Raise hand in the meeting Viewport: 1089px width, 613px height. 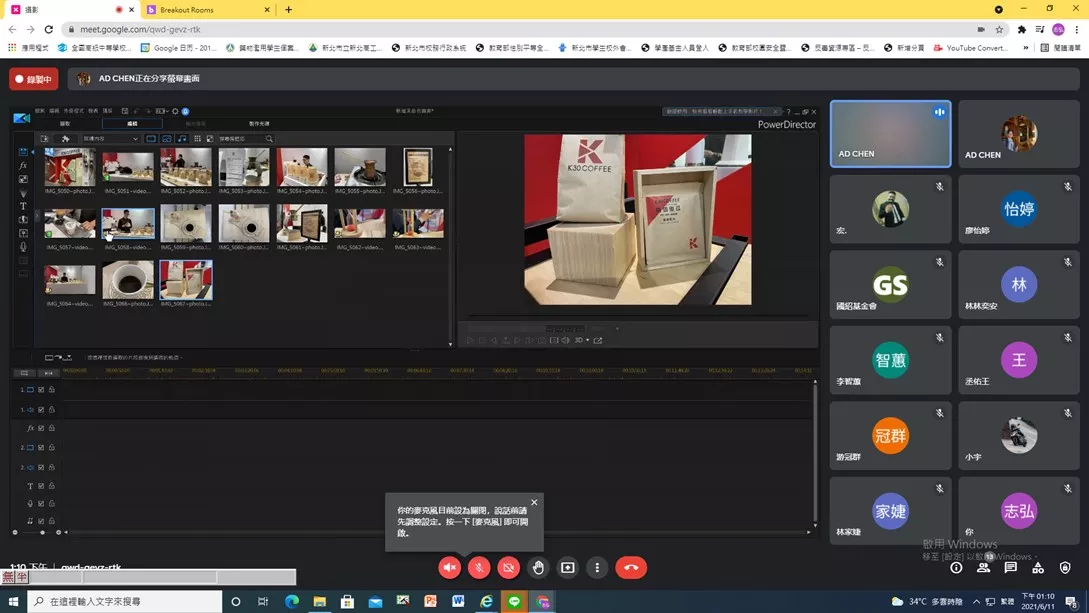(x=538, y=567)
